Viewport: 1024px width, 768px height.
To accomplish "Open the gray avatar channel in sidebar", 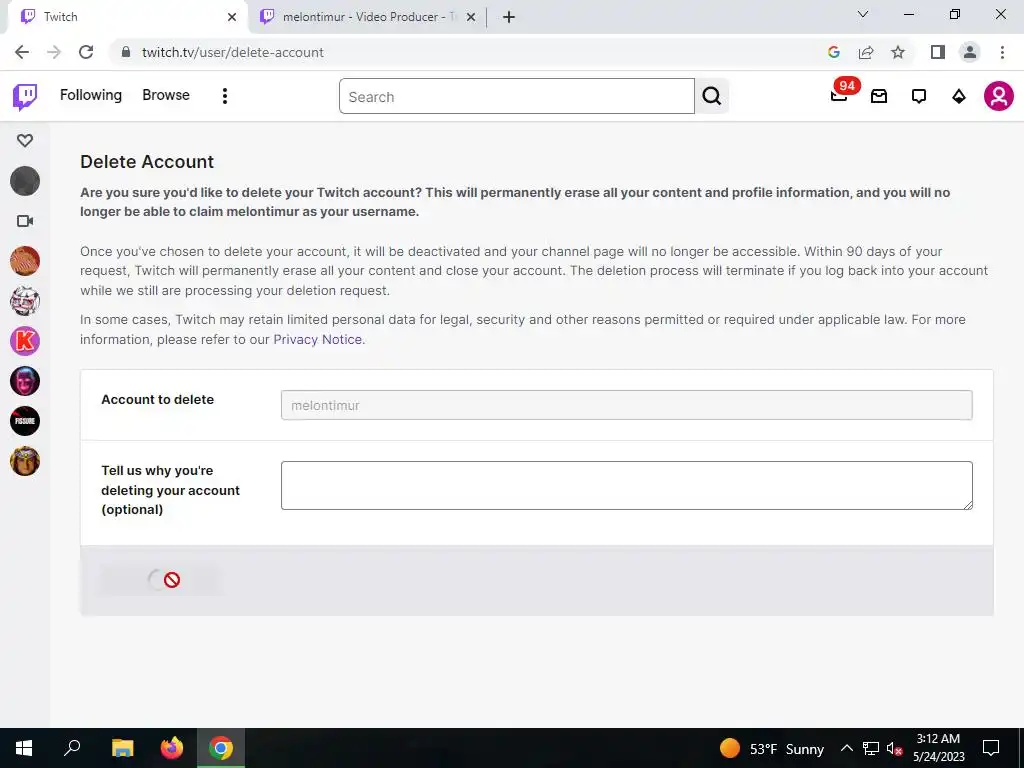I will pos(25,181).
